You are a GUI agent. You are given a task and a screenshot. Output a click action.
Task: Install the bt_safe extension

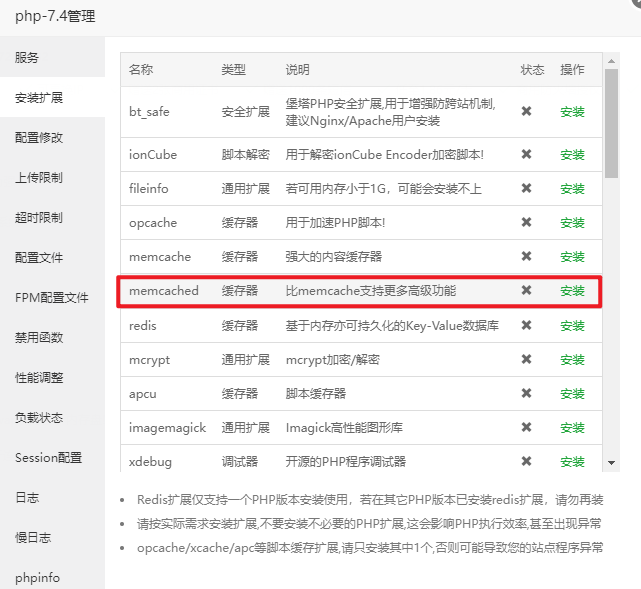tap(572, 112)
